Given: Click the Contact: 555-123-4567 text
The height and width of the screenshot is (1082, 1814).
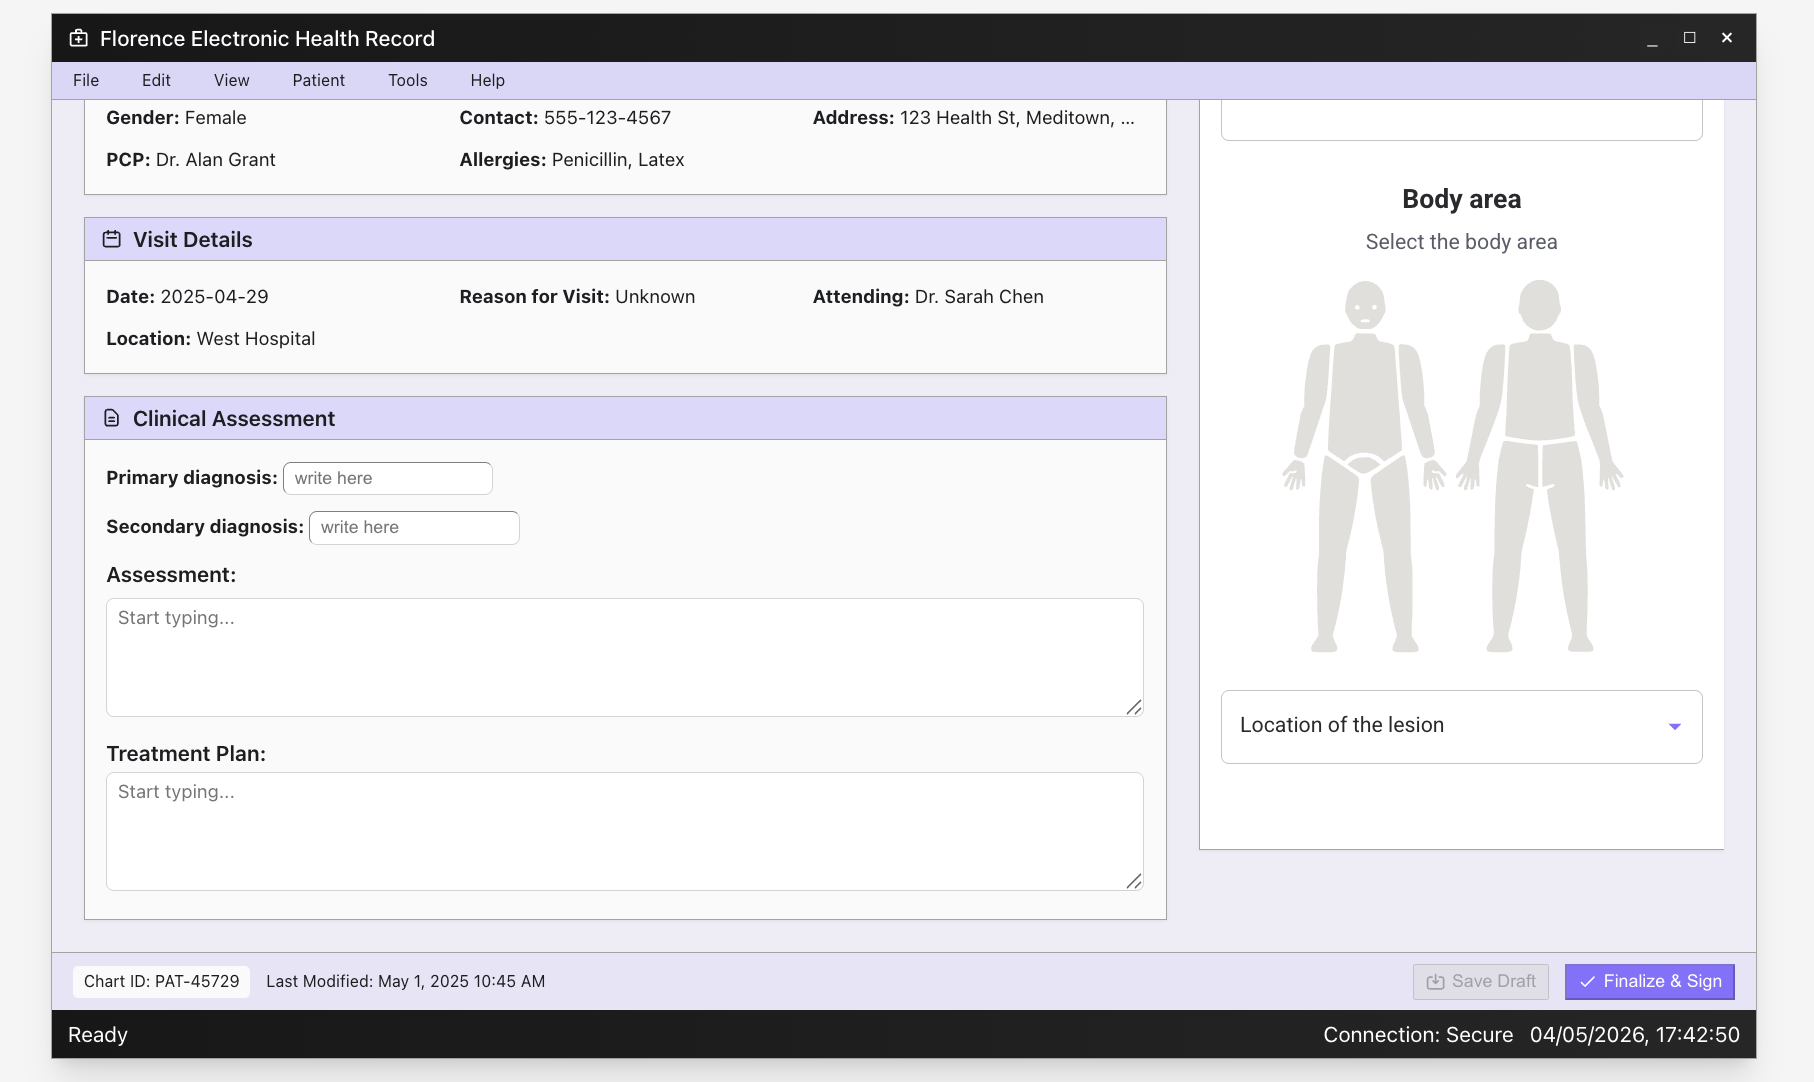Looking at the screenshot, I should [565, 118].
